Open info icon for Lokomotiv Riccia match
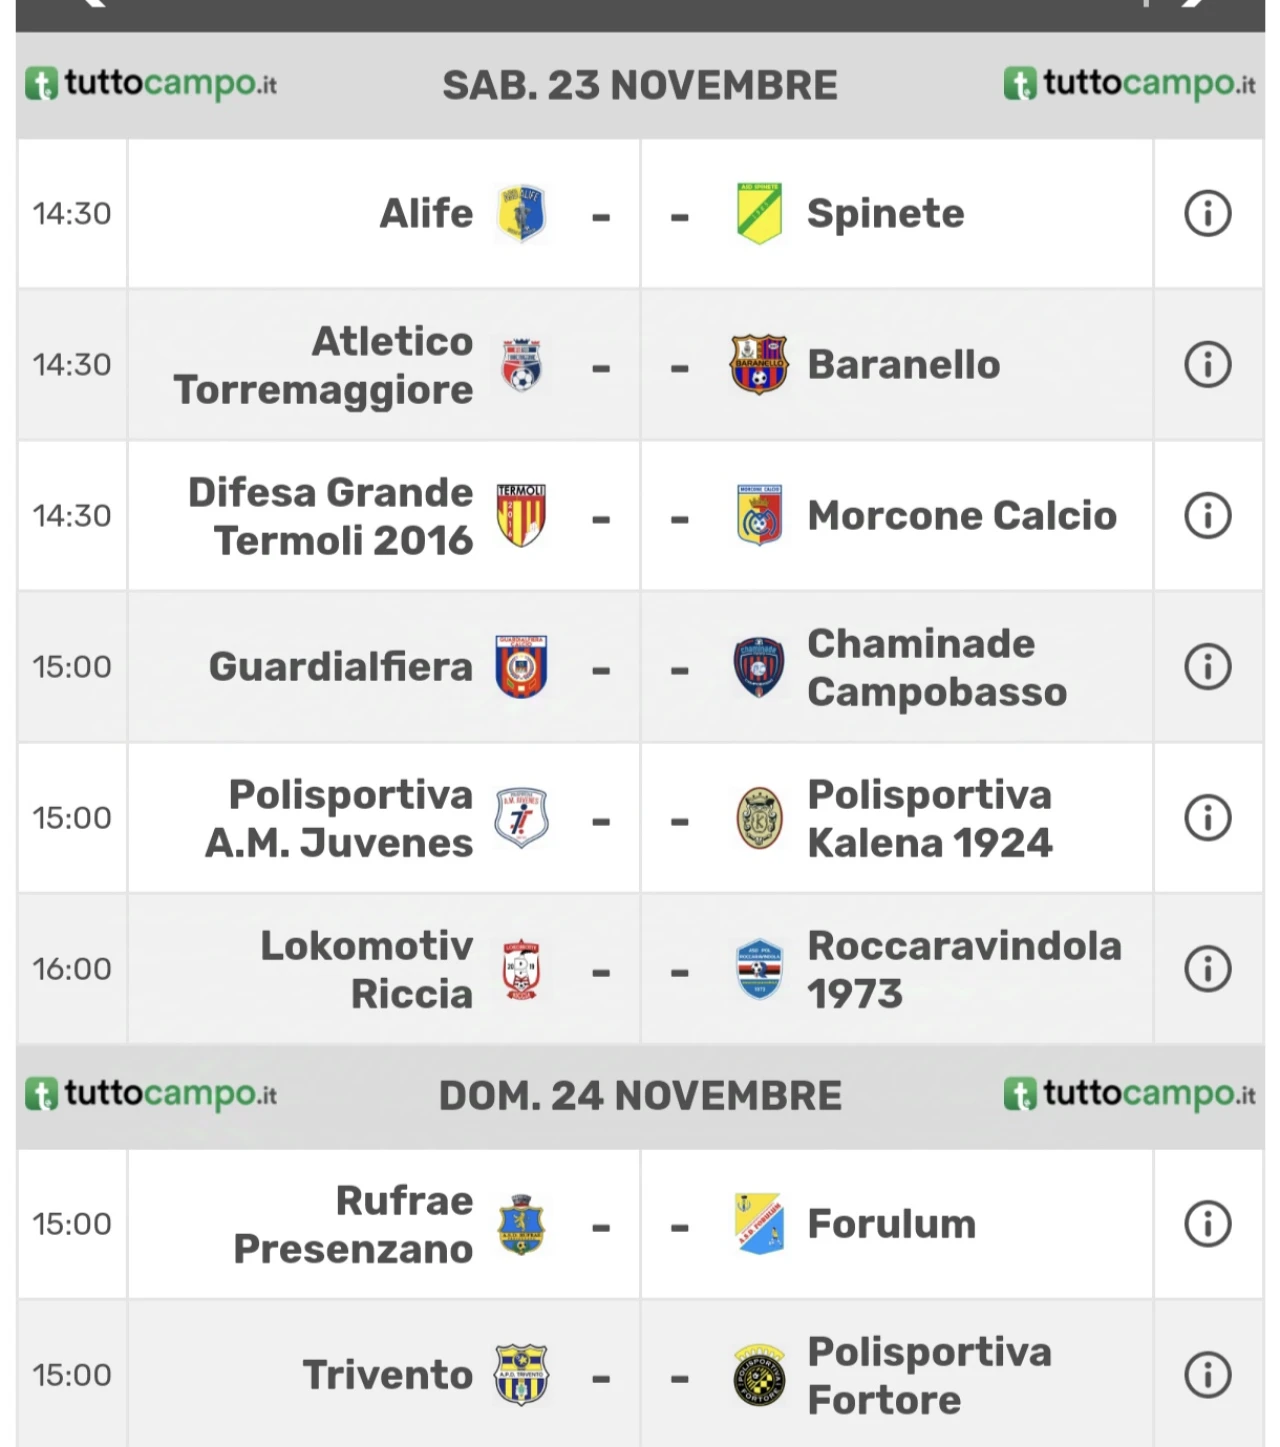Screen dimensions: 1280x1447 (x=1207, y=969)
